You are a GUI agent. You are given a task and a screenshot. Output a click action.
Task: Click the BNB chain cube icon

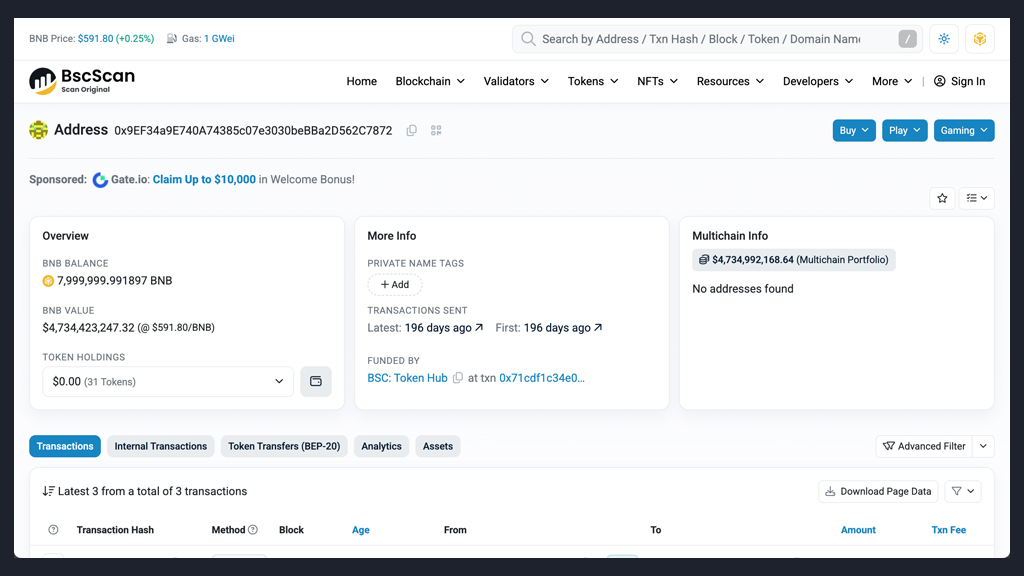[x=980, y=39]
